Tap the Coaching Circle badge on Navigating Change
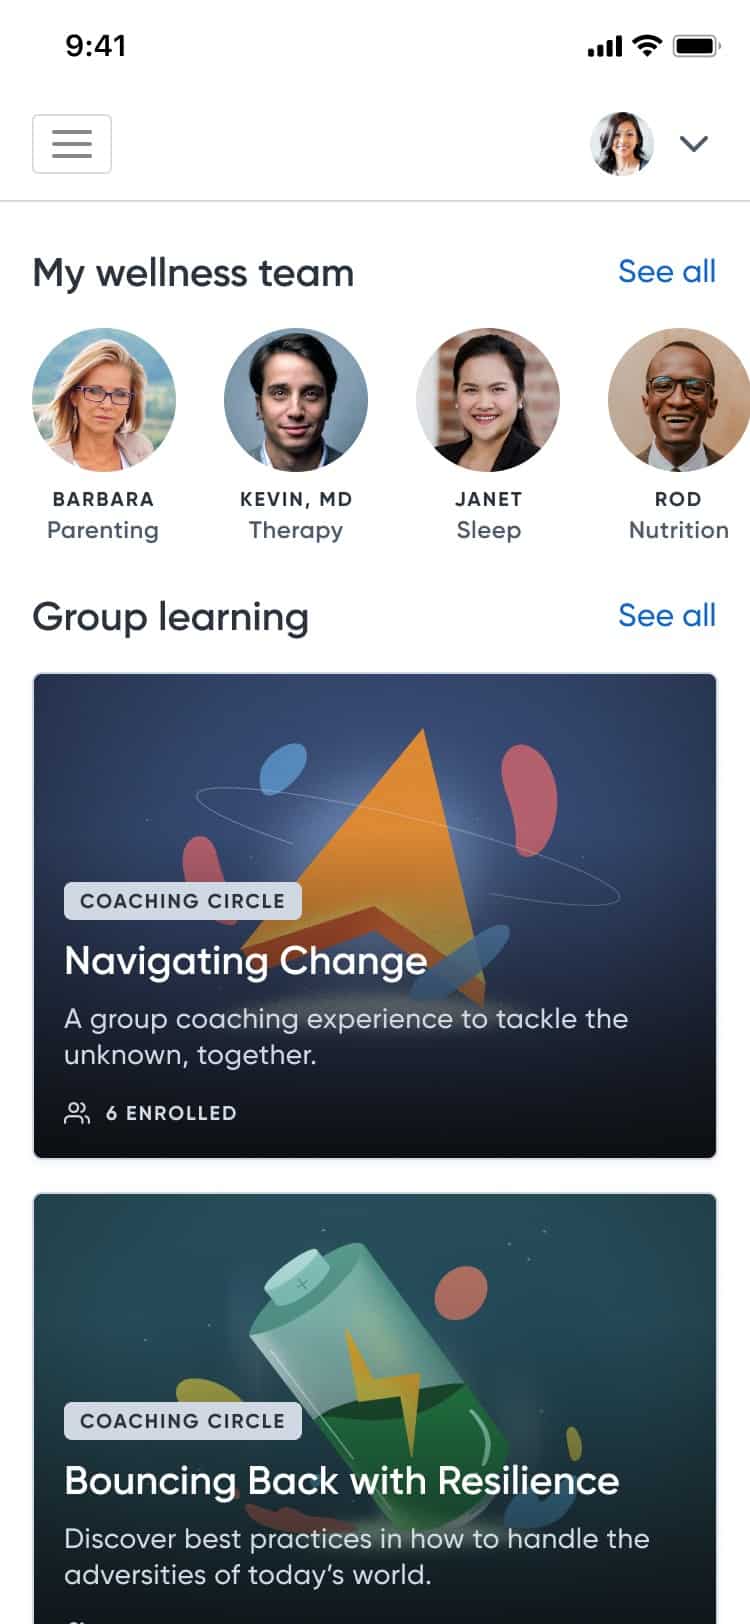 pyautogui.click(x=182, y=901)
